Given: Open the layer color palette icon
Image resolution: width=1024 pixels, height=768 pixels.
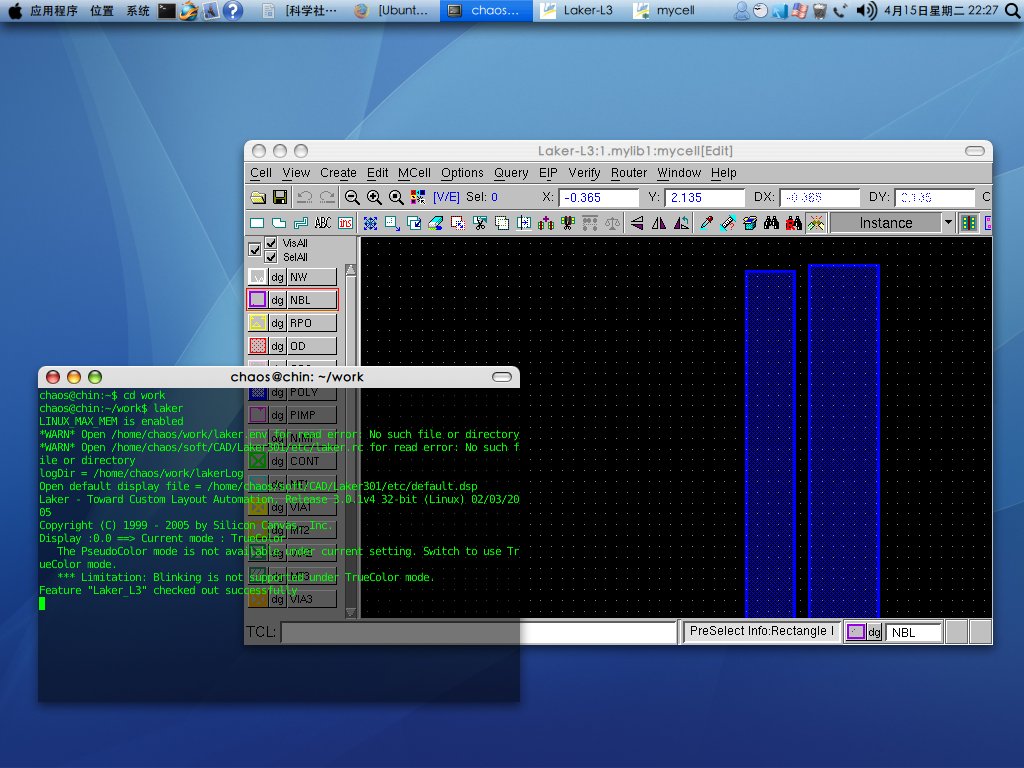Looking at the screenshot, I should [x=418, y=197].
